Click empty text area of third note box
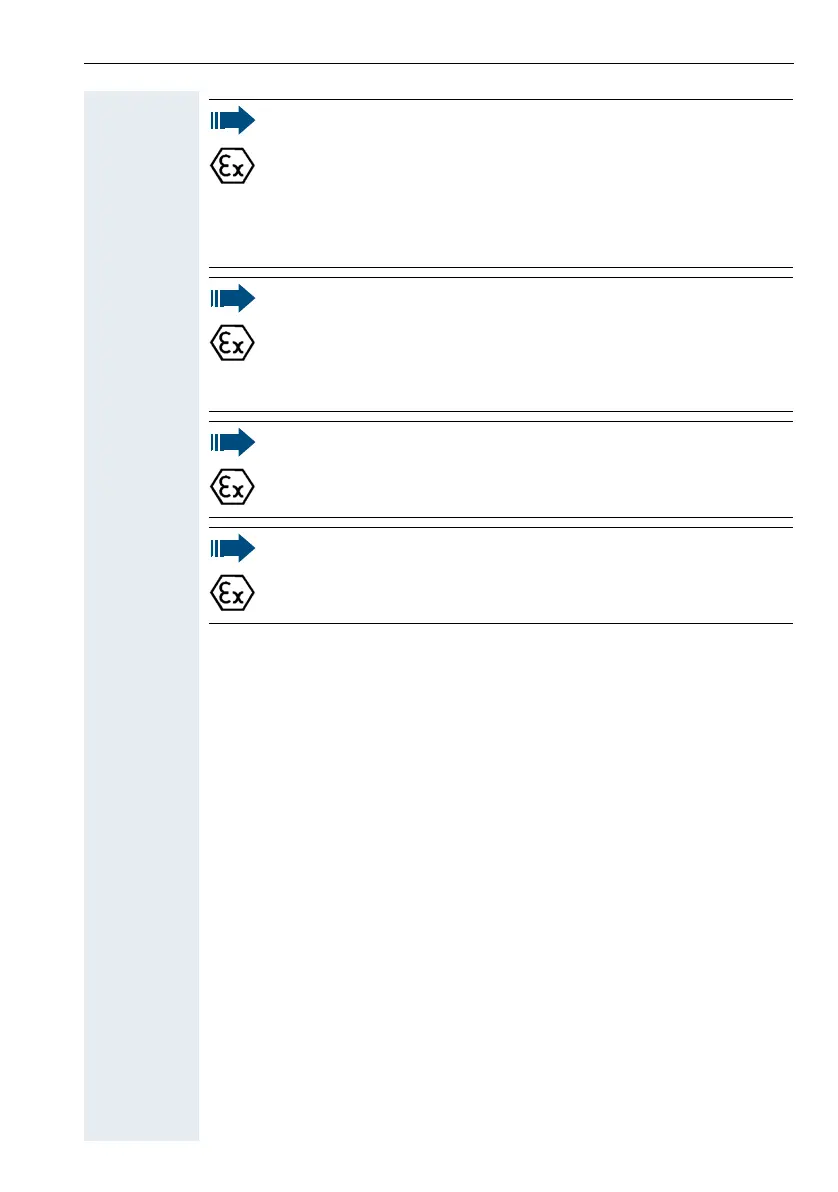Image resolution: width=838 pixels, height=1192 pixels. click(x=525, y=469)
